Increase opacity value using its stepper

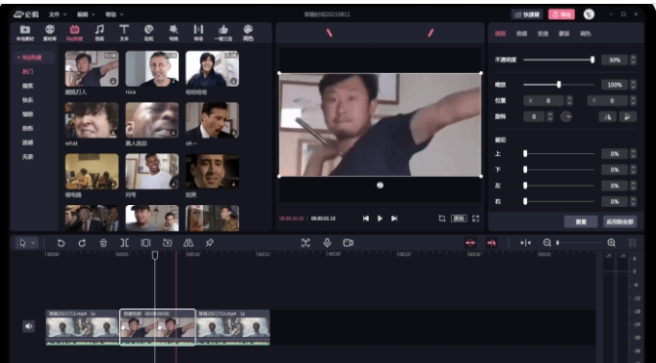633,57
